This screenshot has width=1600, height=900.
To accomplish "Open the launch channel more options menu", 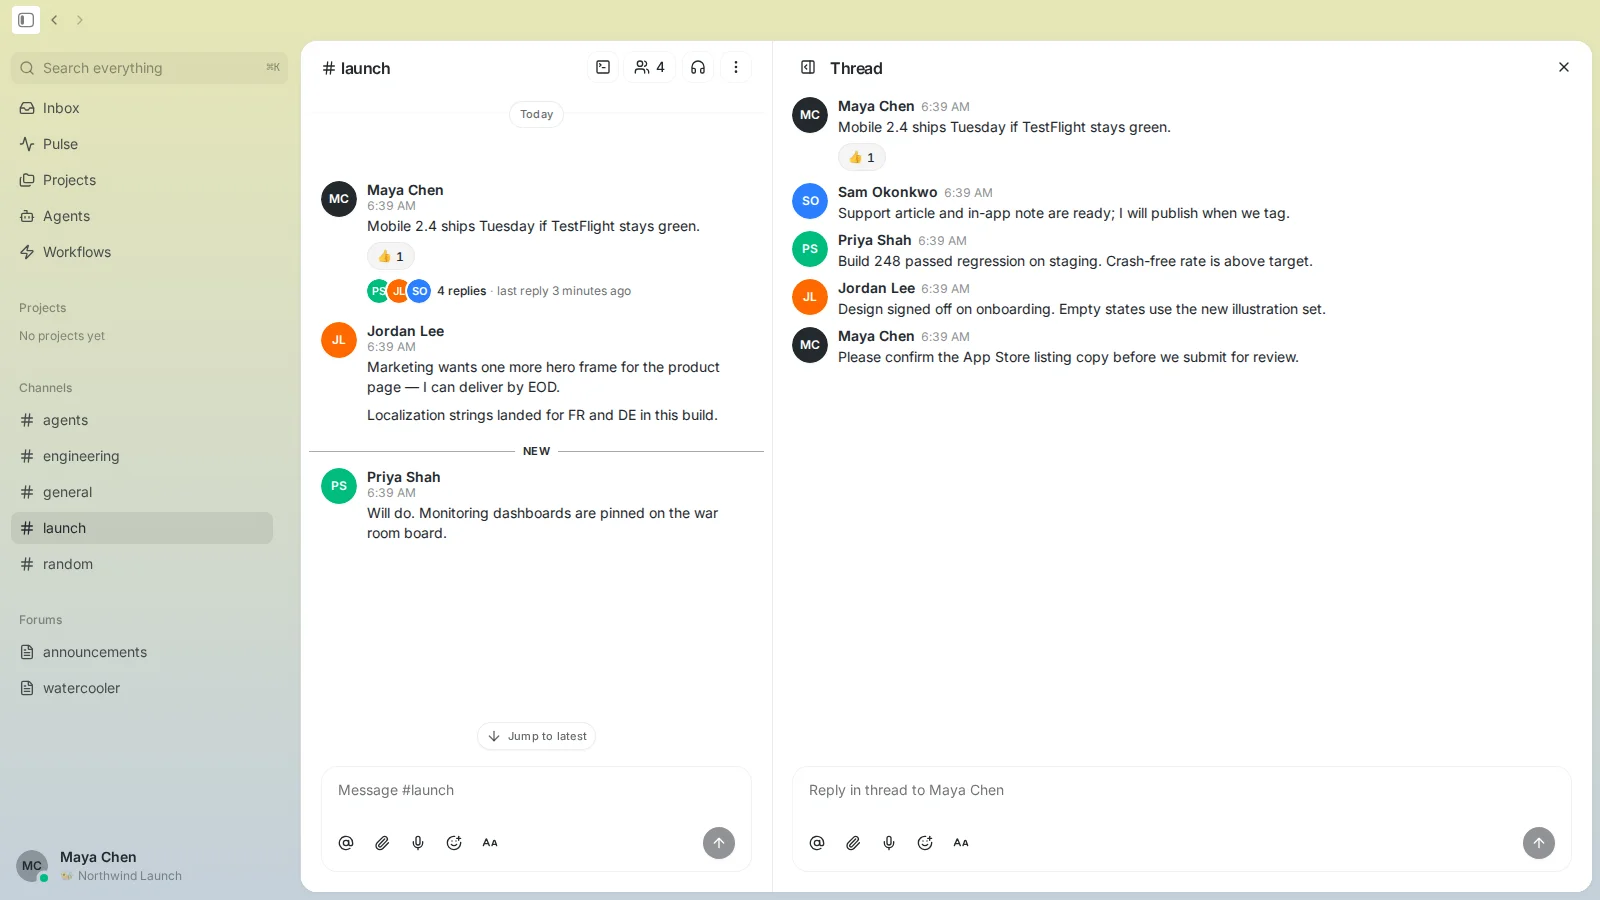I will click(x=736, y=67).
